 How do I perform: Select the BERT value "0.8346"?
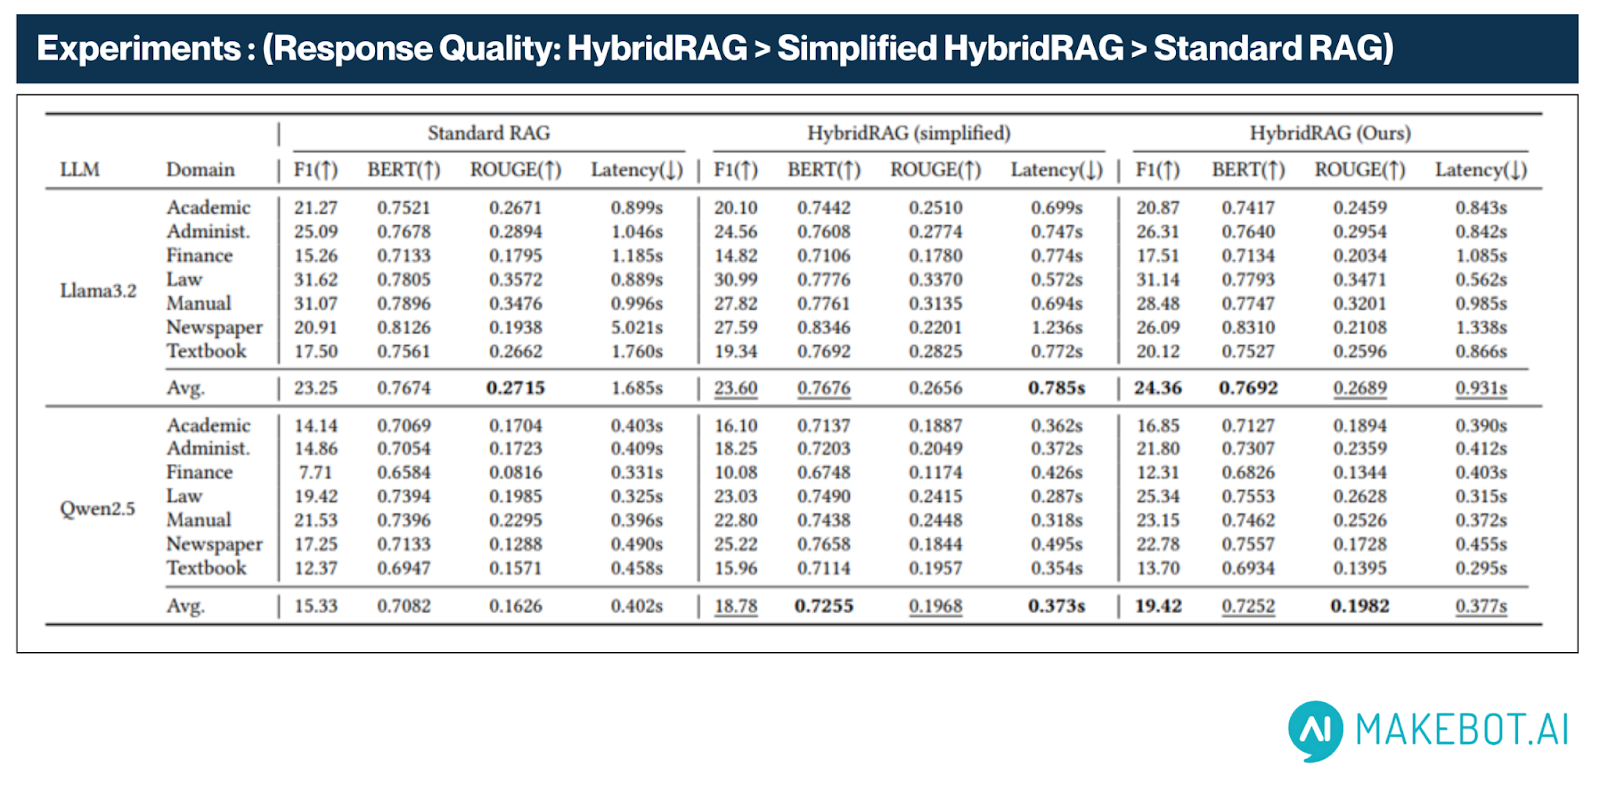pyautogui.click(x=824, y=328)
